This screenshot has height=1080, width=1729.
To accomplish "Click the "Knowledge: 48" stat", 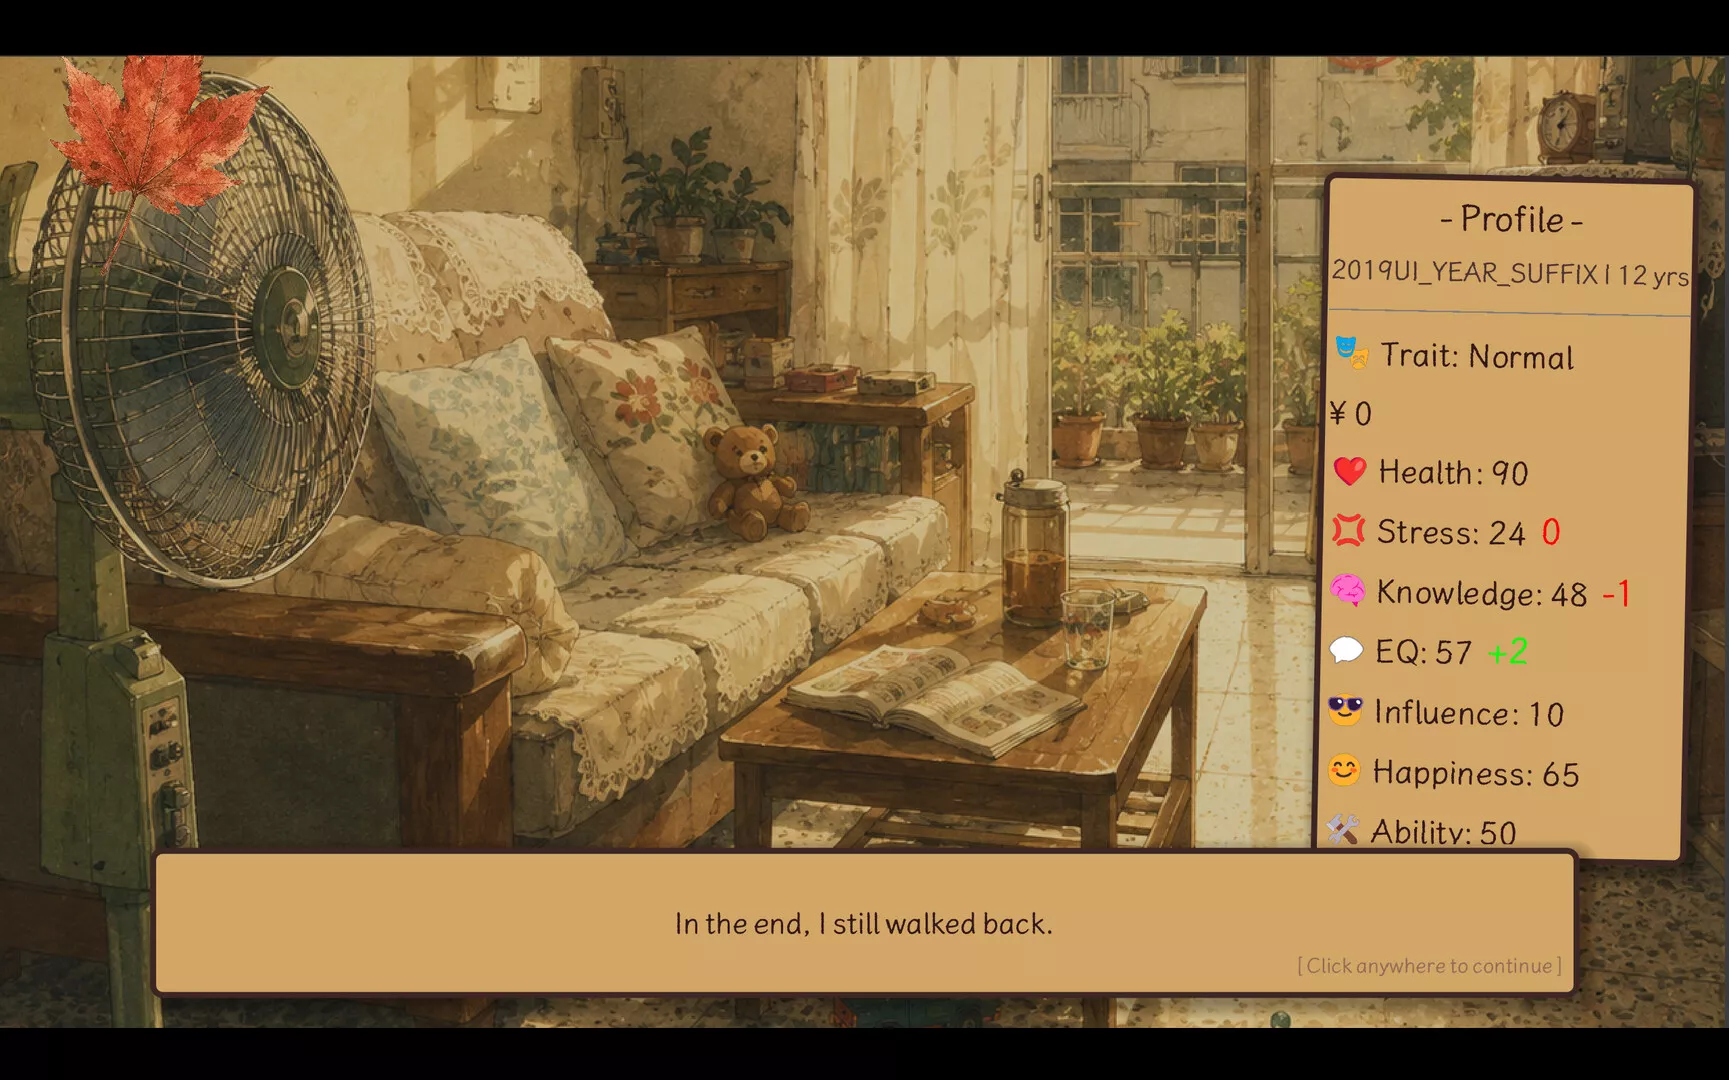I will (1481, 593).
